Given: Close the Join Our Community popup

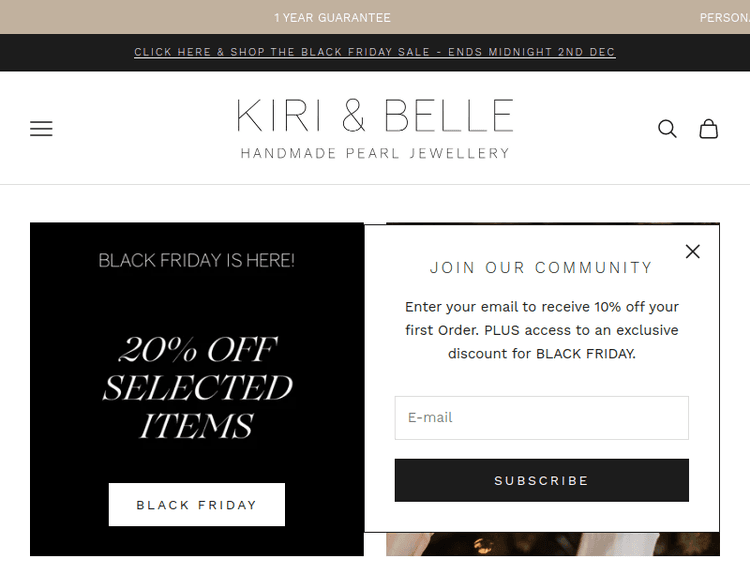Looking at the screenshot, I should point(693,252).
